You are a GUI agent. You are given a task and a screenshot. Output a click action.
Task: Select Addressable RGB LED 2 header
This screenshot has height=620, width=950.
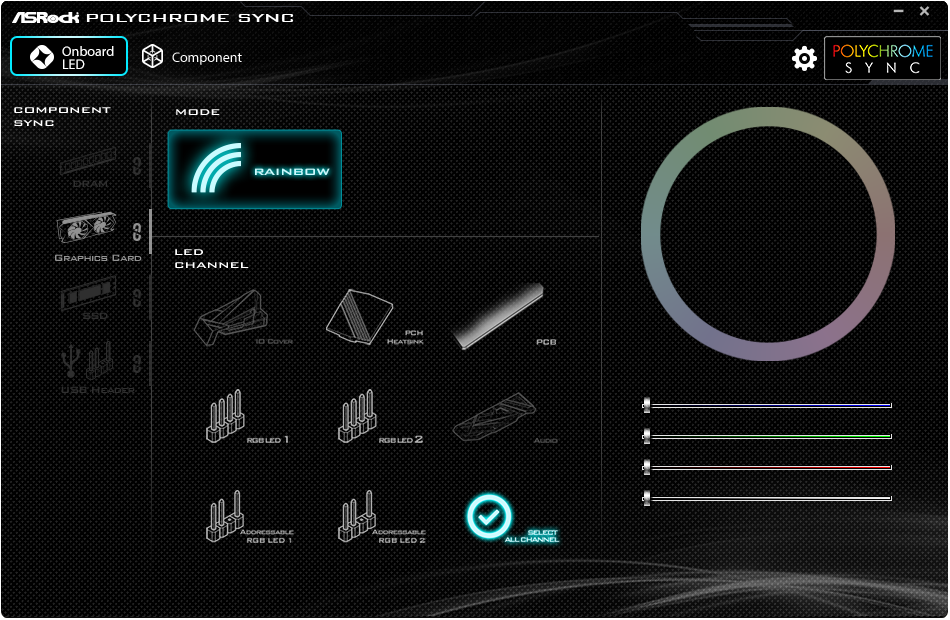coord(381,517)
